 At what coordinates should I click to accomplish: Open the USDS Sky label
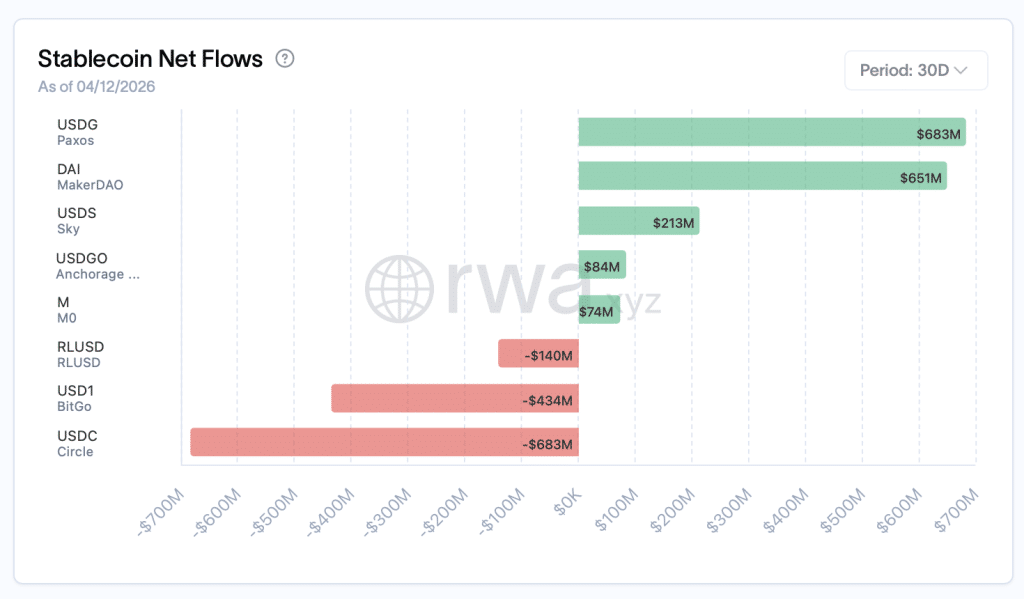(x=76, y=221)
